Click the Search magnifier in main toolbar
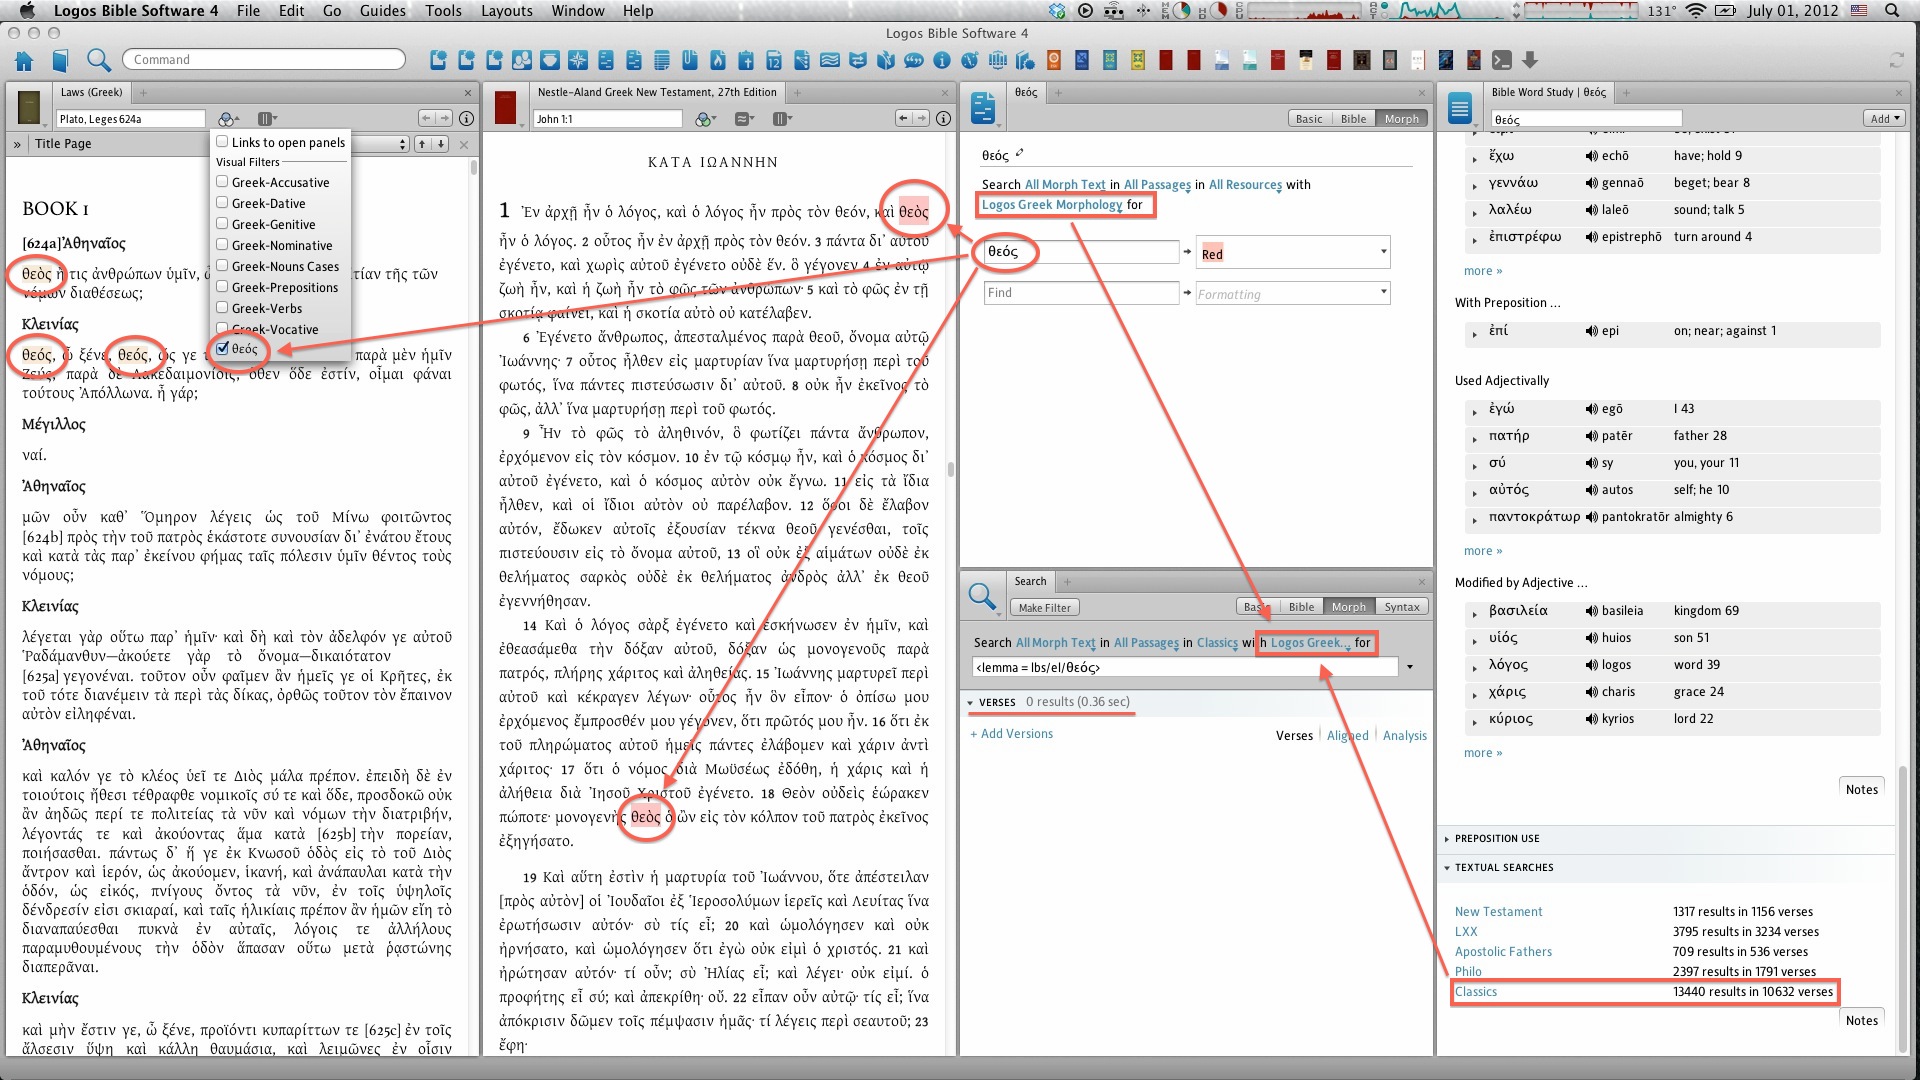The image size is (1920, 1080). click(x=98, y=60)
